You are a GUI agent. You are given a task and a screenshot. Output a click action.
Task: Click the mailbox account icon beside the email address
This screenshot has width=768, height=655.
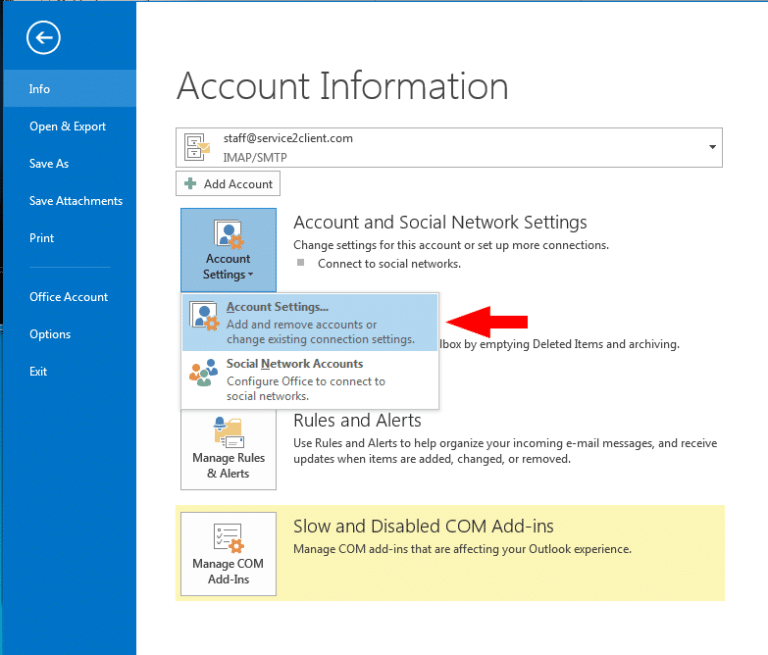coord(196,147)
